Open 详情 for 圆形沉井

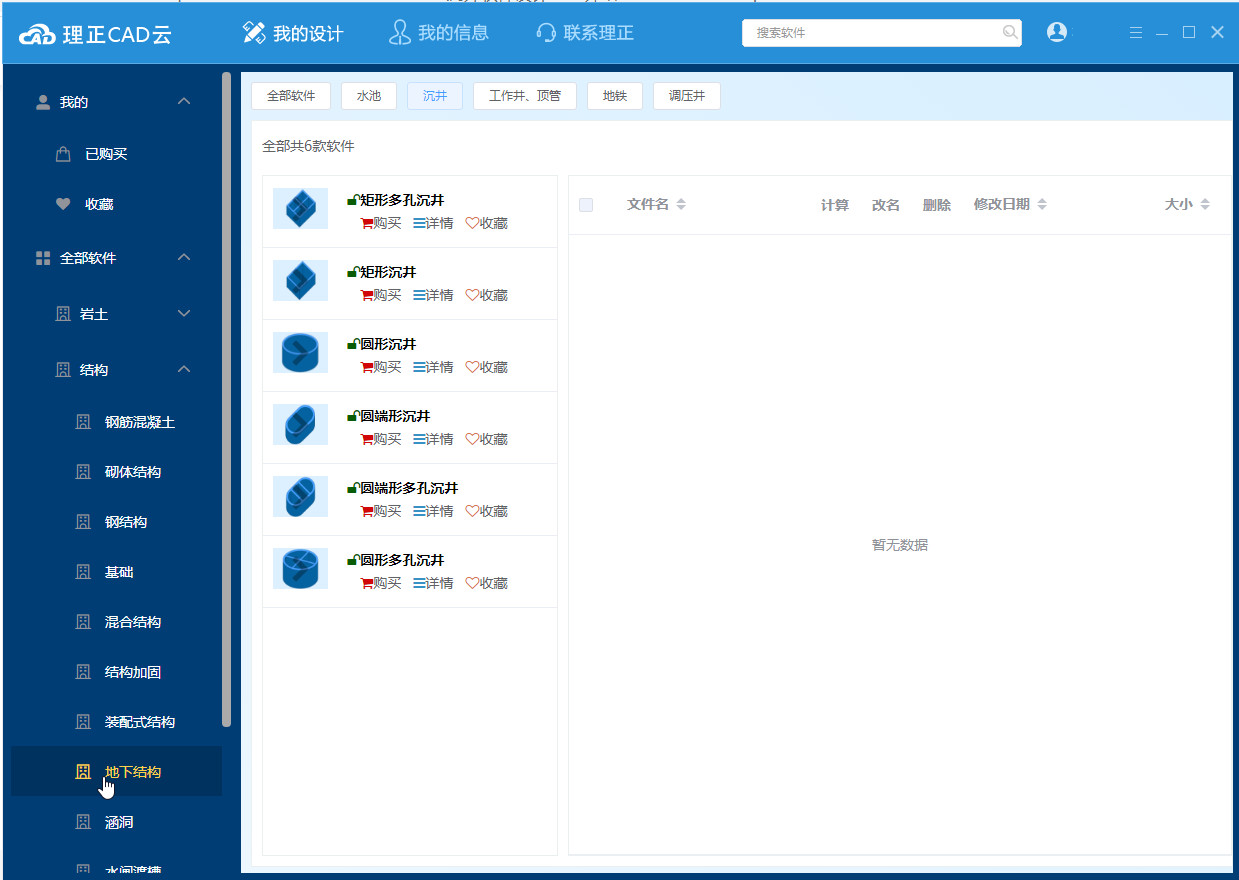coord(433,367)
